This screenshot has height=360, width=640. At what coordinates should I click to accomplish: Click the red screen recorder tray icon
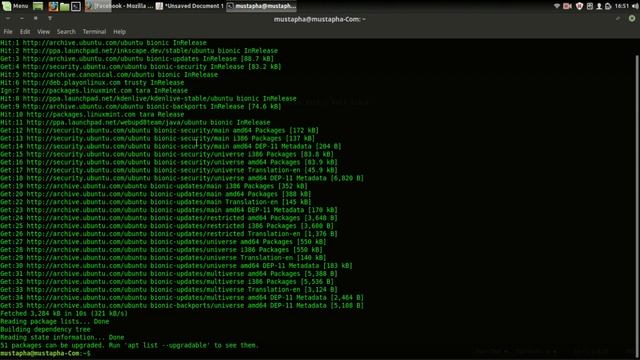tap(567, 6)
